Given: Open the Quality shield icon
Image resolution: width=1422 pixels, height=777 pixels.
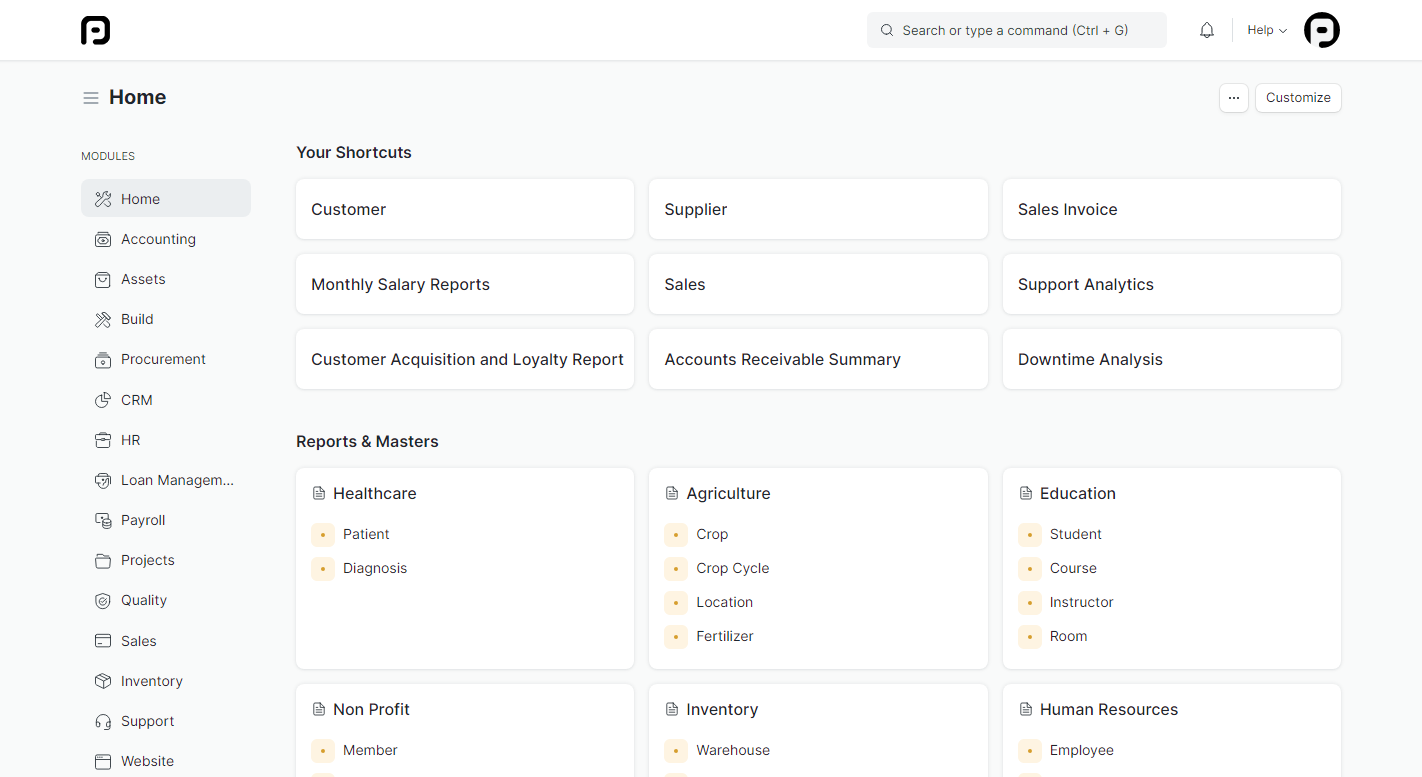Looking at the screenshot, I should [x=103, y=601].
